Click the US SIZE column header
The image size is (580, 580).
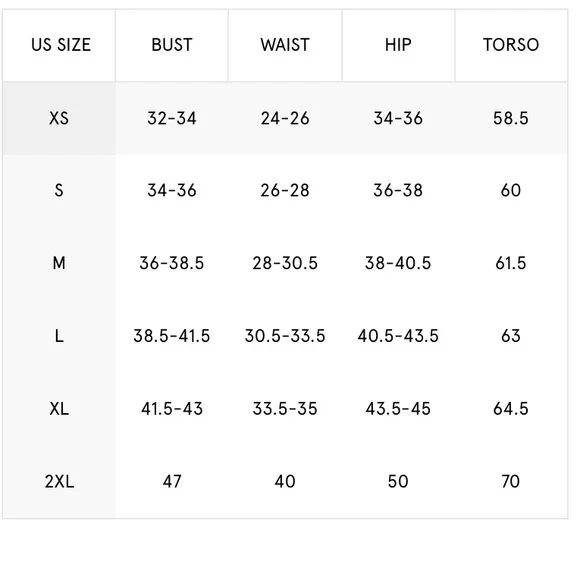(x=61, y=45)
